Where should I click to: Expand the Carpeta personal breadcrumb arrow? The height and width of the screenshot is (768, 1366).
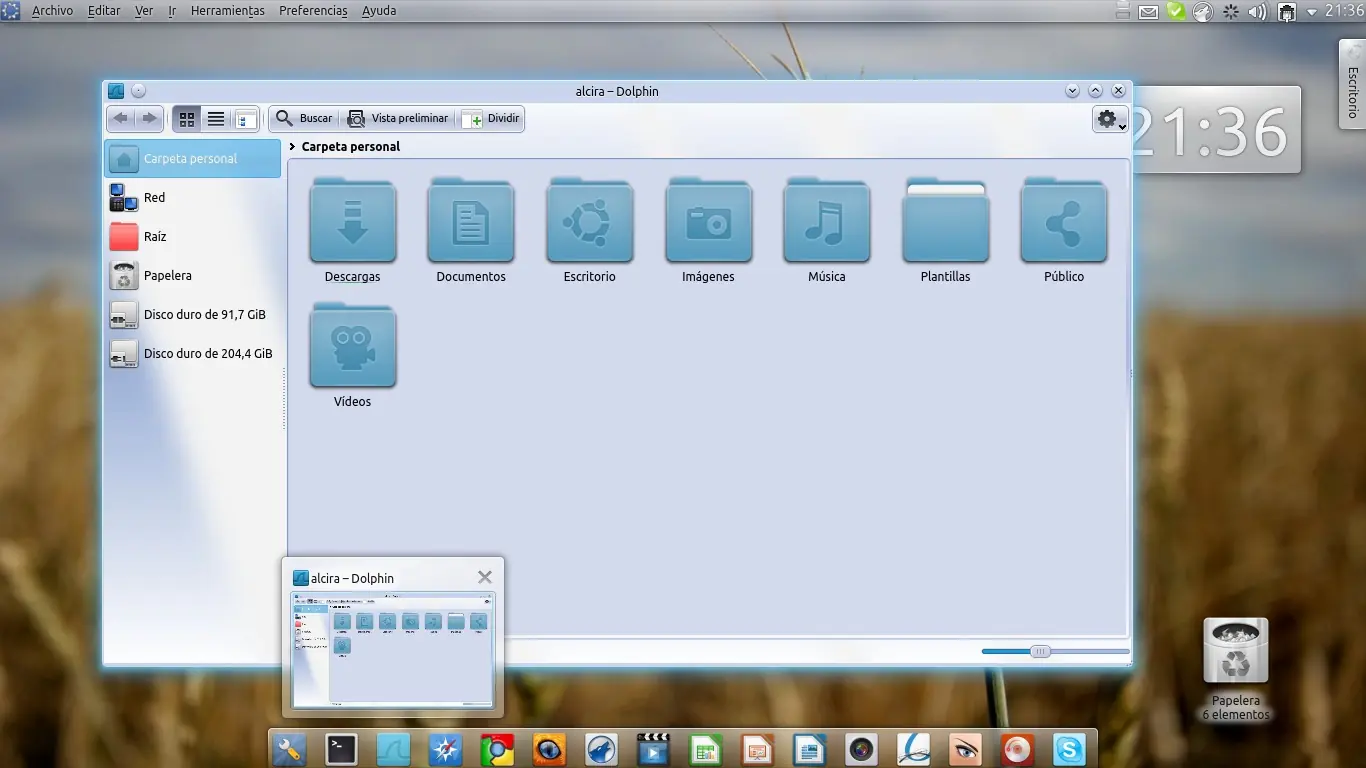coord(290,146)
